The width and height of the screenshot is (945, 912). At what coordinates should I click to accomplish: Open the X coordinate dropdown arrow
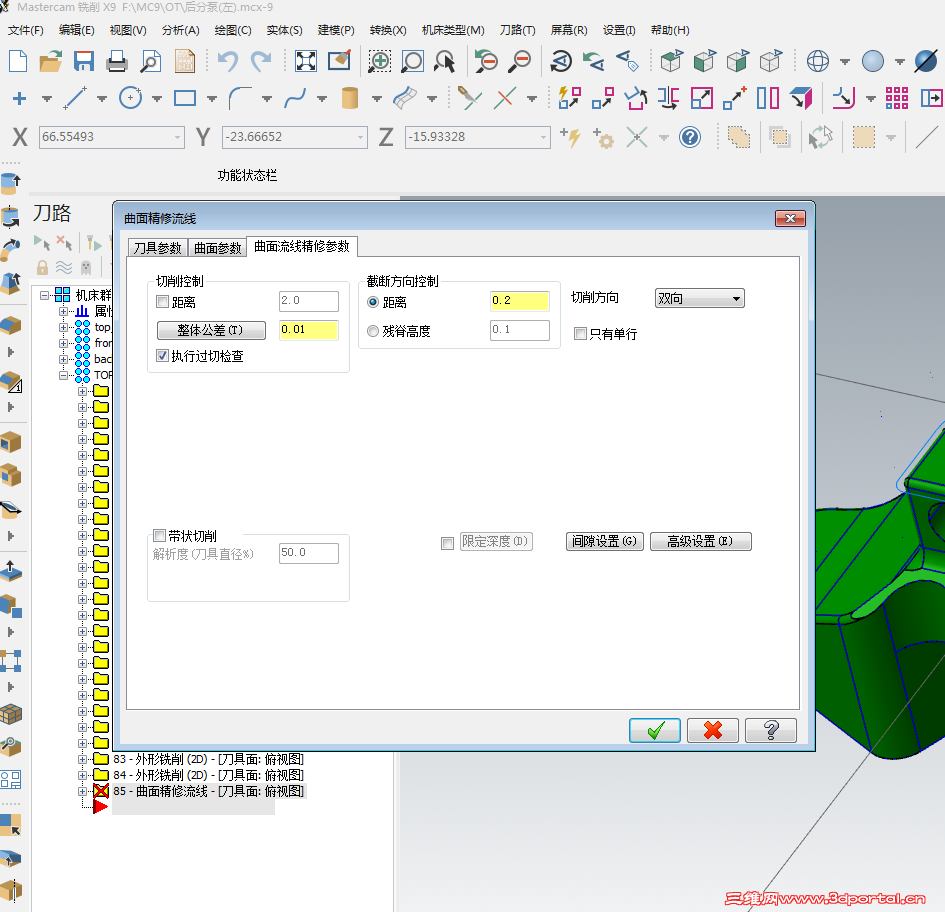[177, 137]
